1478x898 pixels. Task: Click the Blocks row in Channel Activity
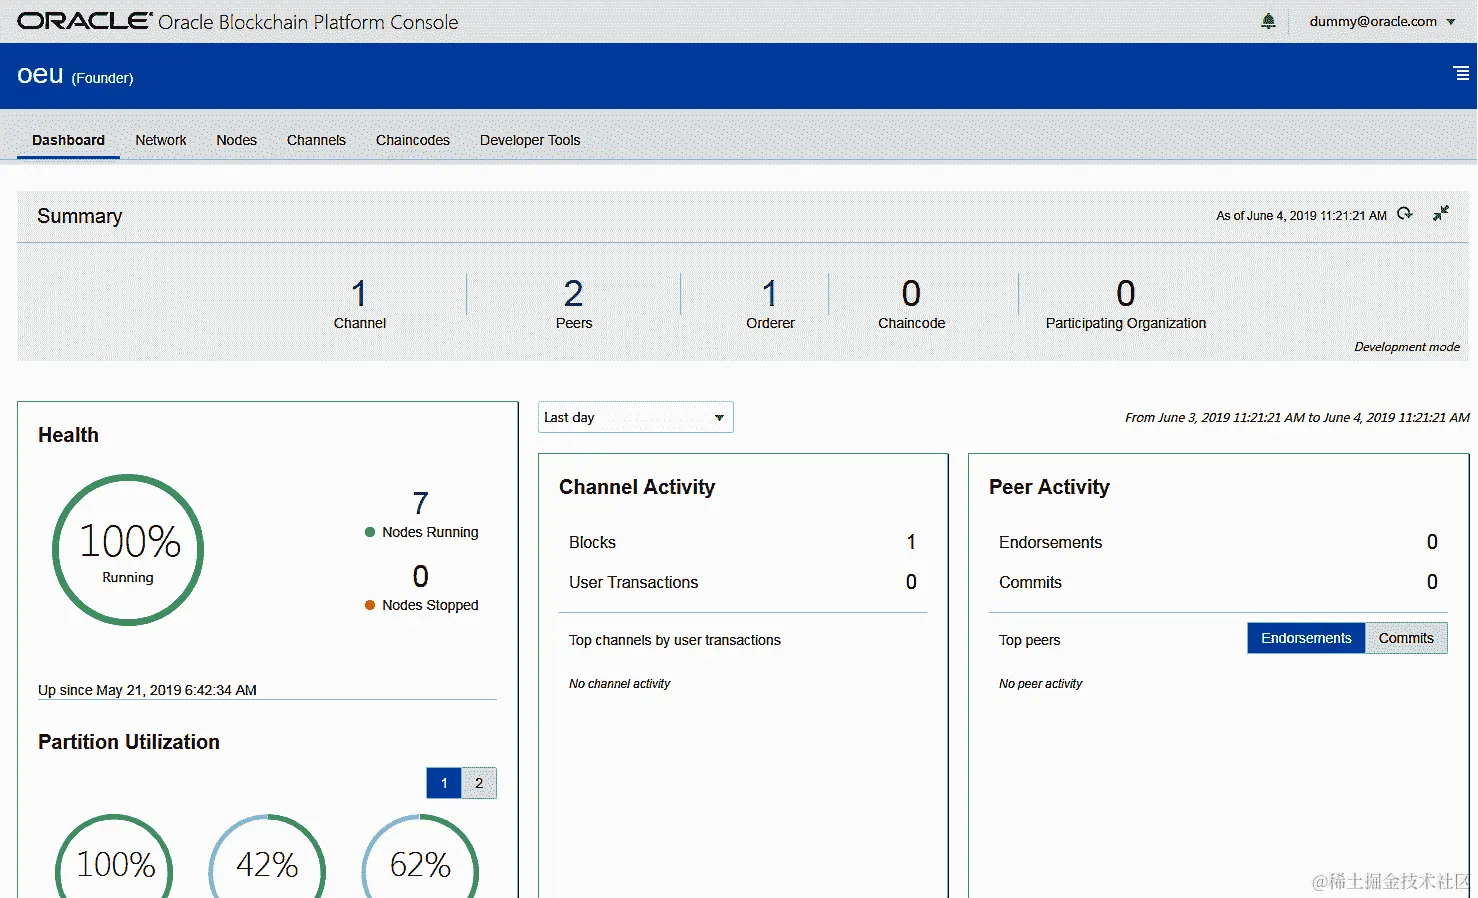pyautogui.click(x=743, y=542)
